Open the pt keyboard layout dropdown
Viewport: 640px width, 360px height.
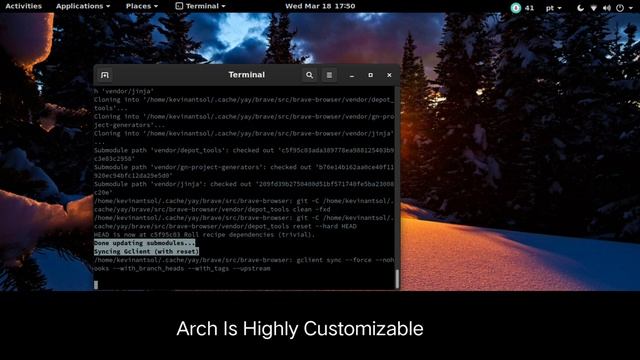tap(553, 8)
